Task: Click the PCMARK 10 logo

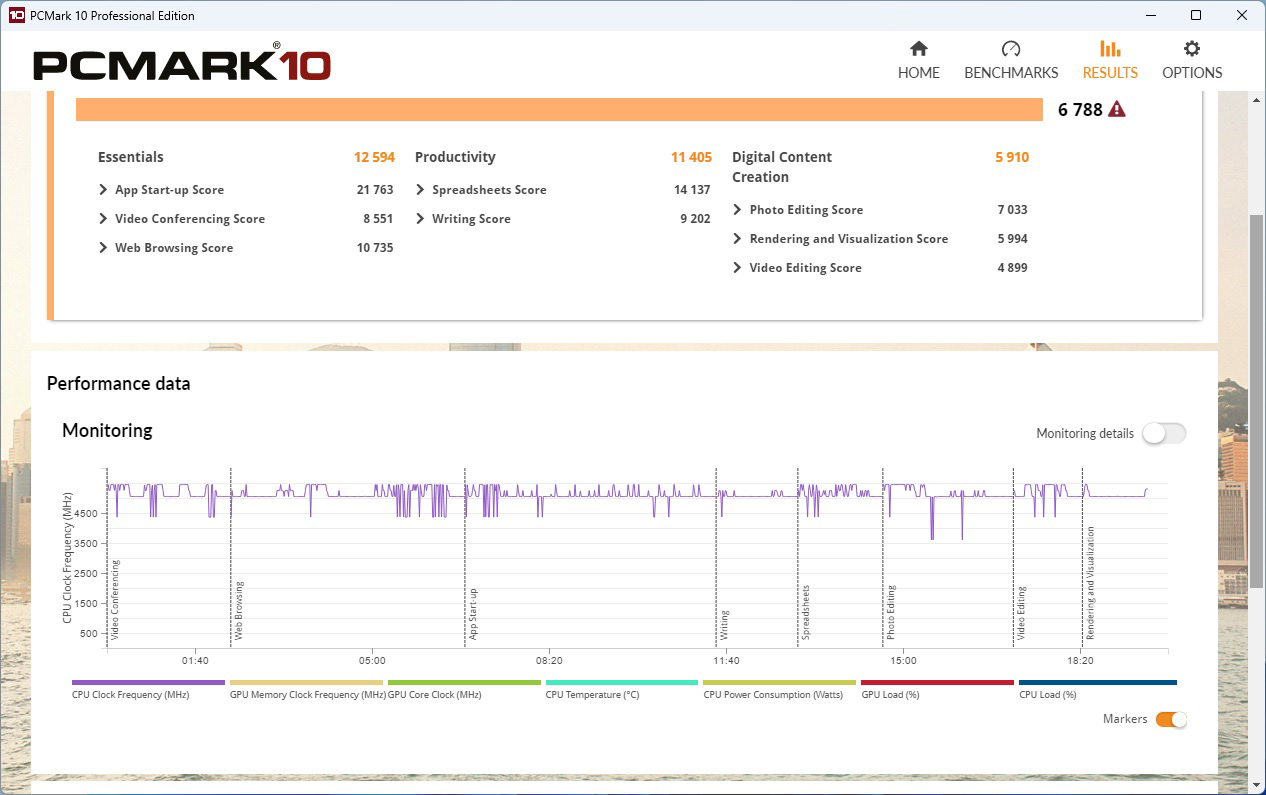Action: click(182, 63)
